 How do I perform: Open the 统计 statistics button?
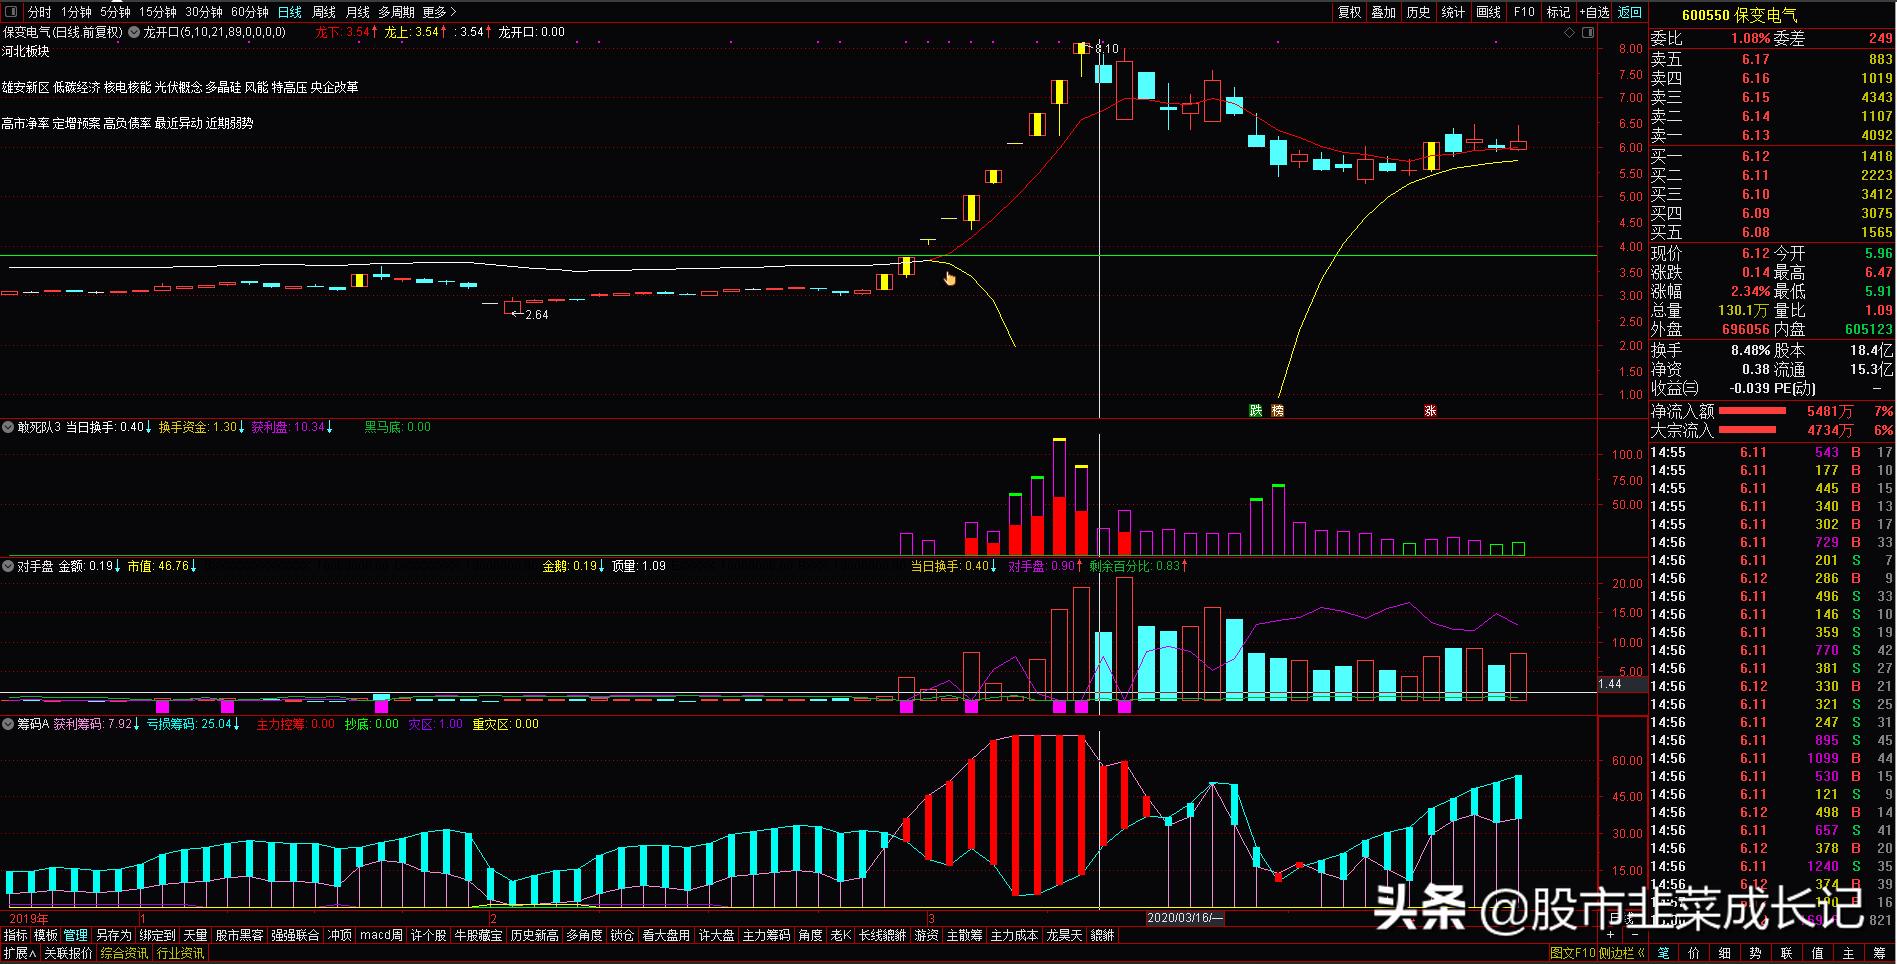pos(1454,12)
